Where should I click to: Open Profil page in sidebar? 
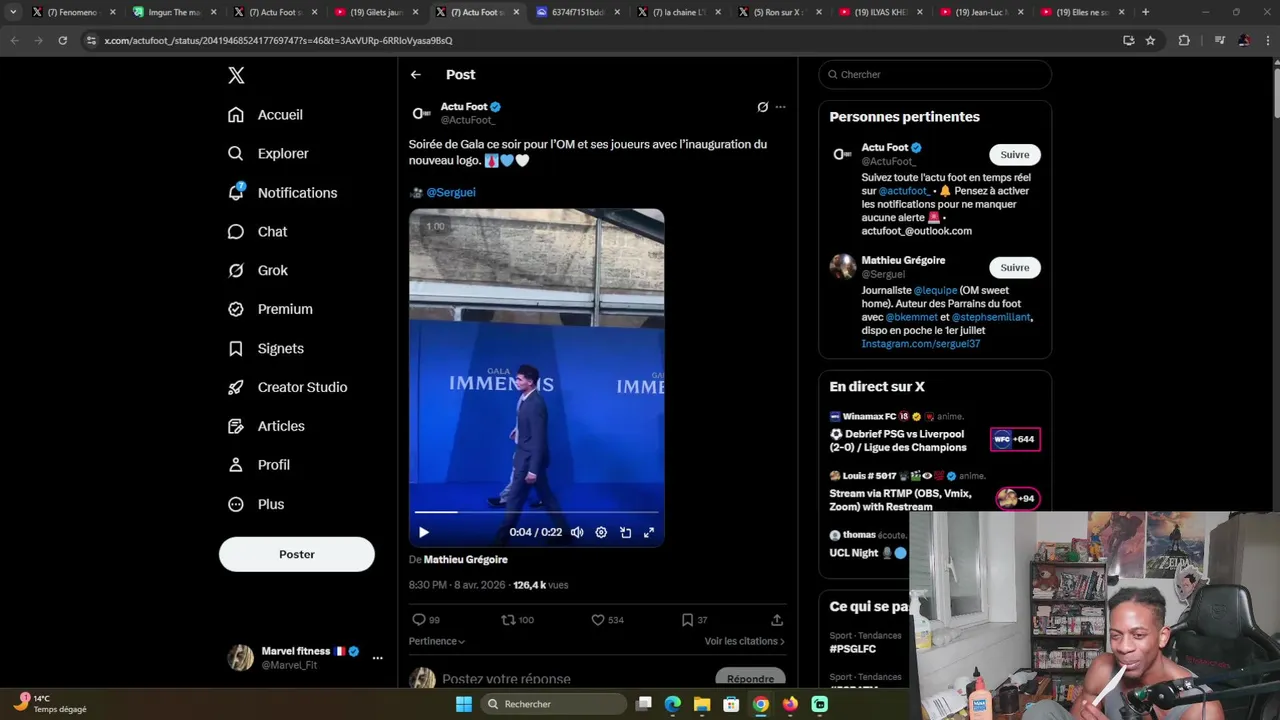coord(258,465)
